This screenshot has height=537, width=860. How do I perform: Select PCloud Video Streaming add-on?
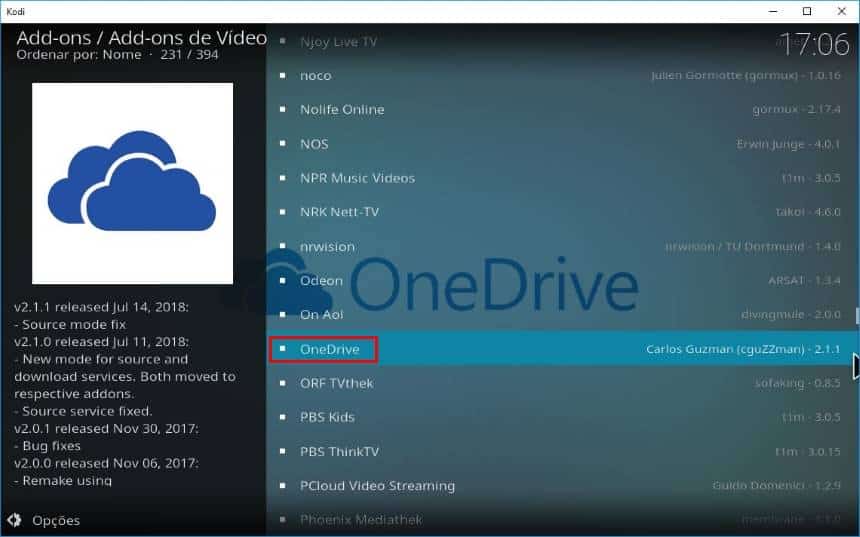[563, 485]
